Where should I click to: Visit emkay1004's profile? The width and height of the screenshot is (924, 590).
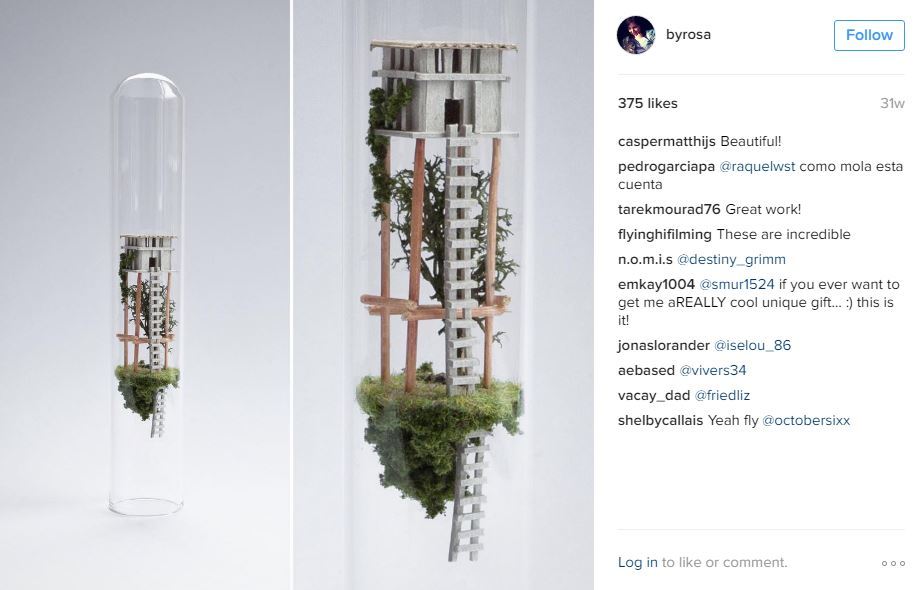click(656, 285)
